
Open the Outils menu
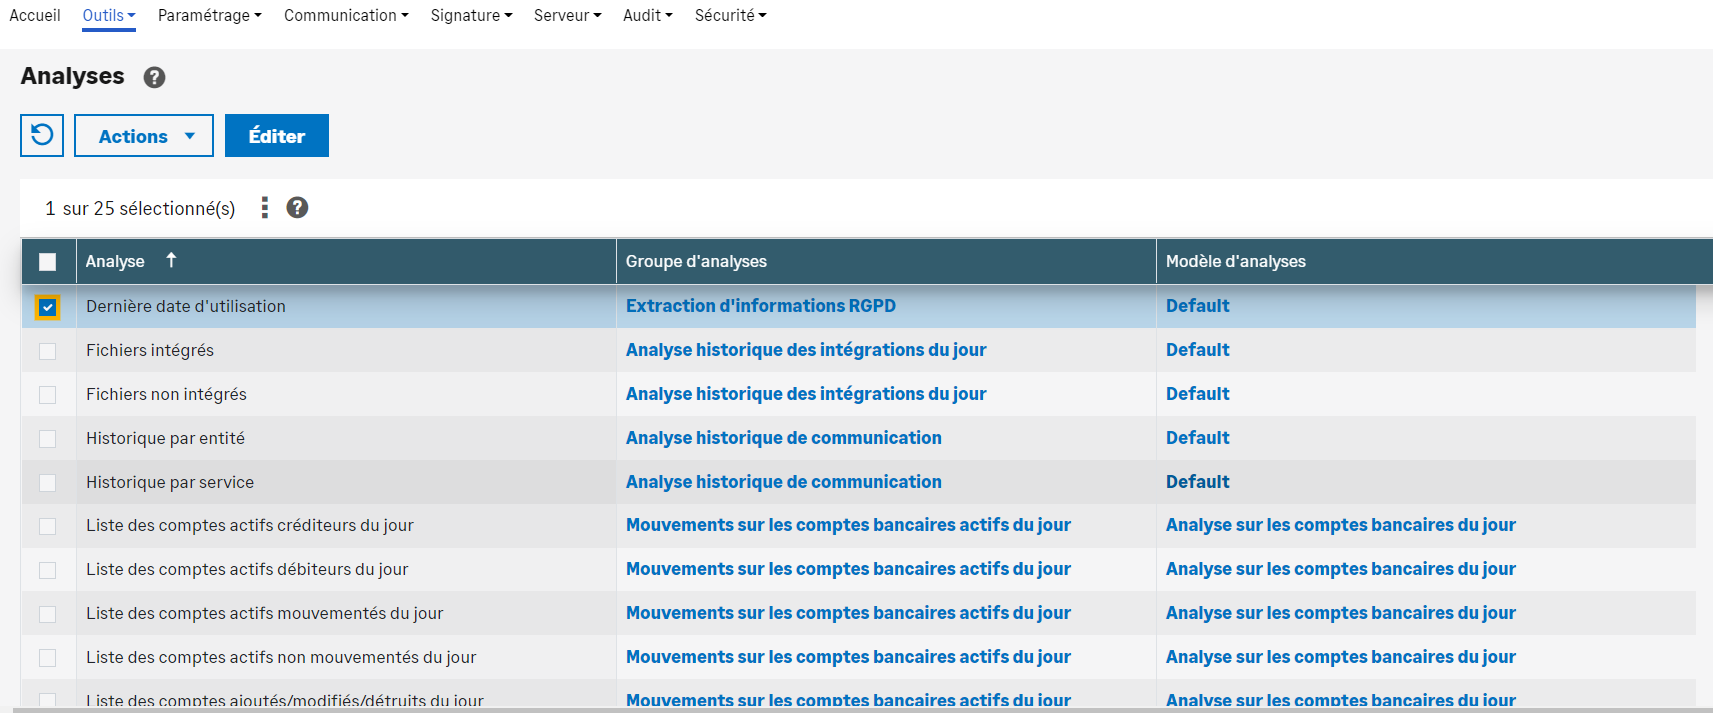pos(108,16)
